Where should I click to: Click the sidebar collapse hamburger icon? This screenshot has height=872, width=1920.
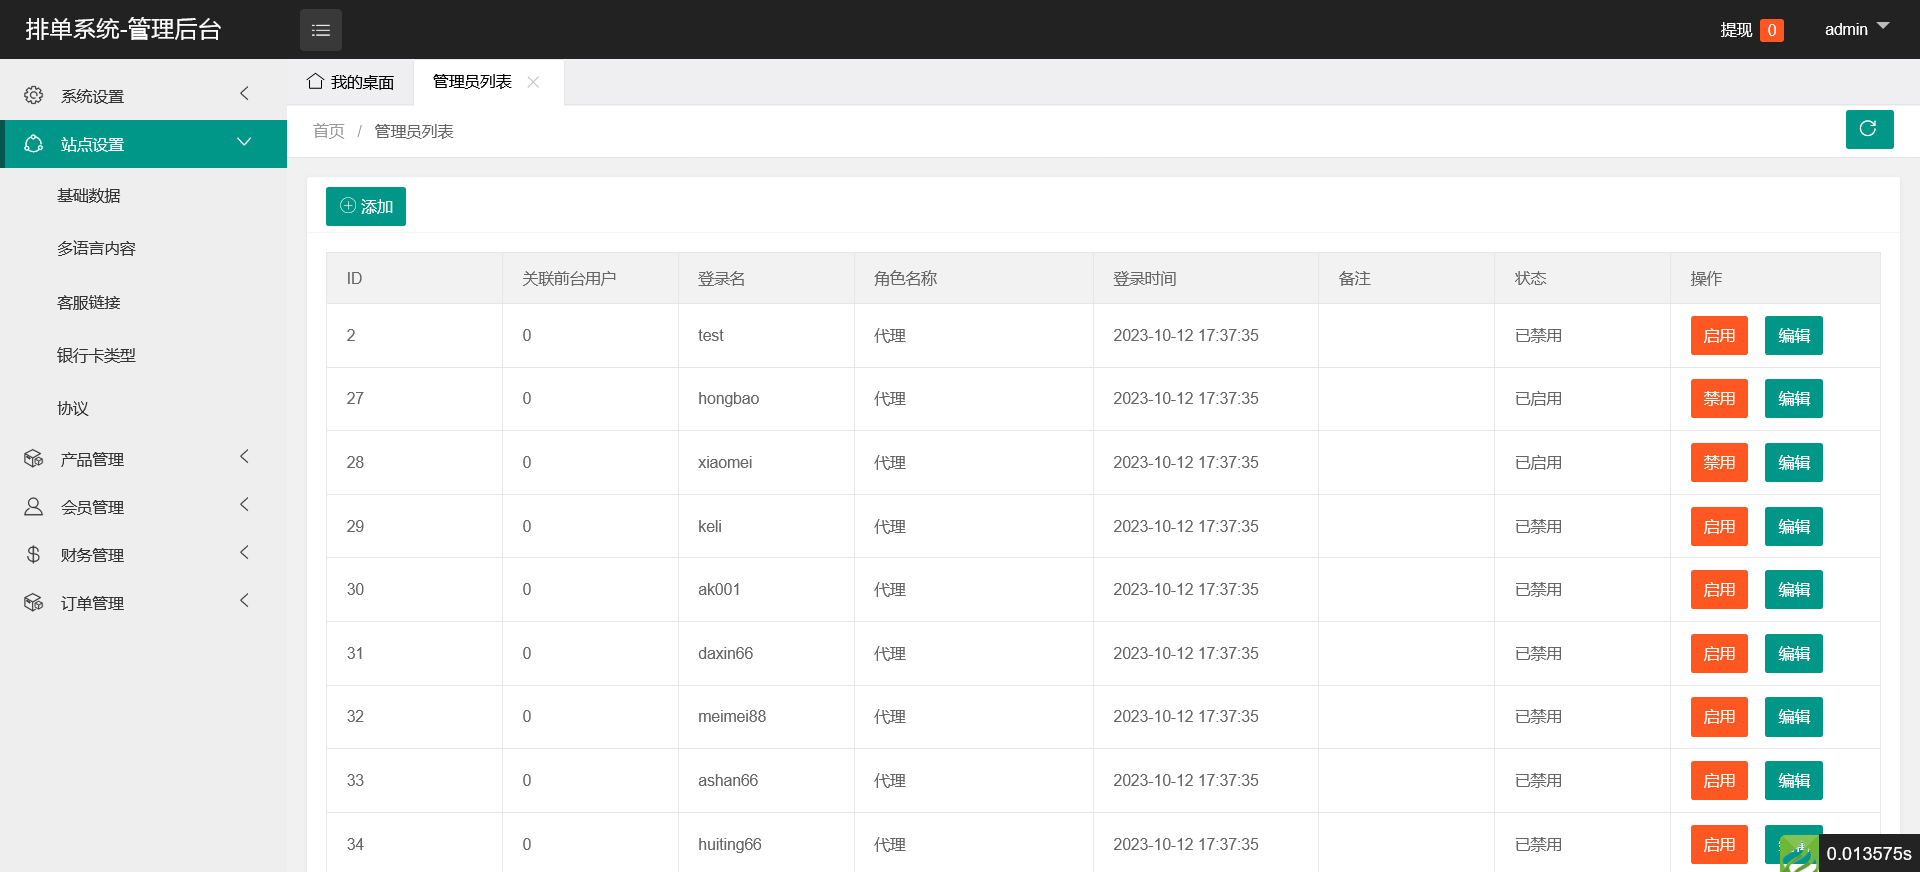pos(320,30)
